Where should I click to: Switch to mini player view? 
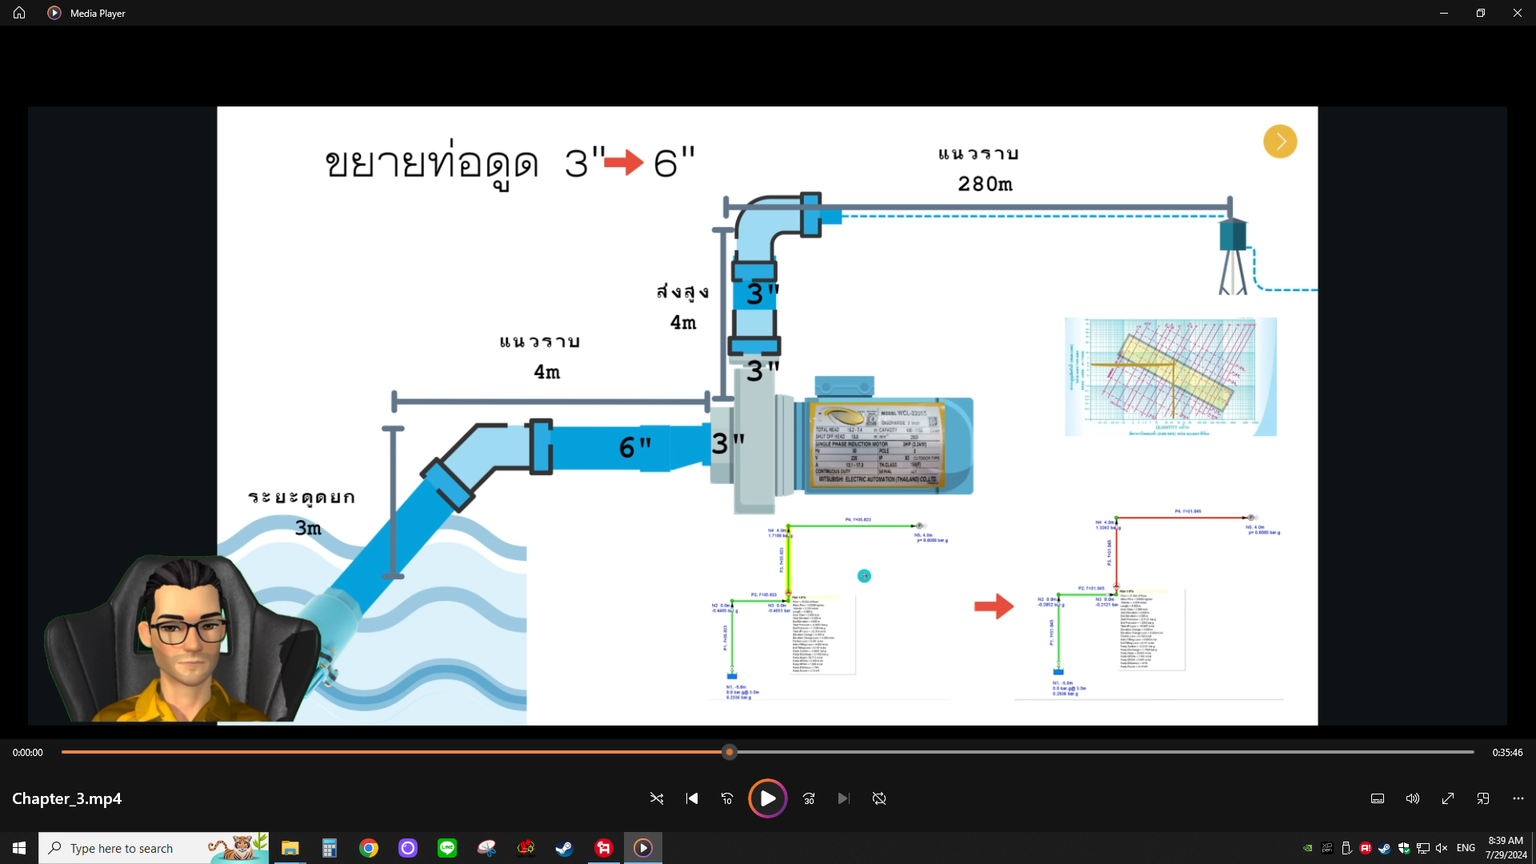pyautogui.click(x=1483, y=798)
